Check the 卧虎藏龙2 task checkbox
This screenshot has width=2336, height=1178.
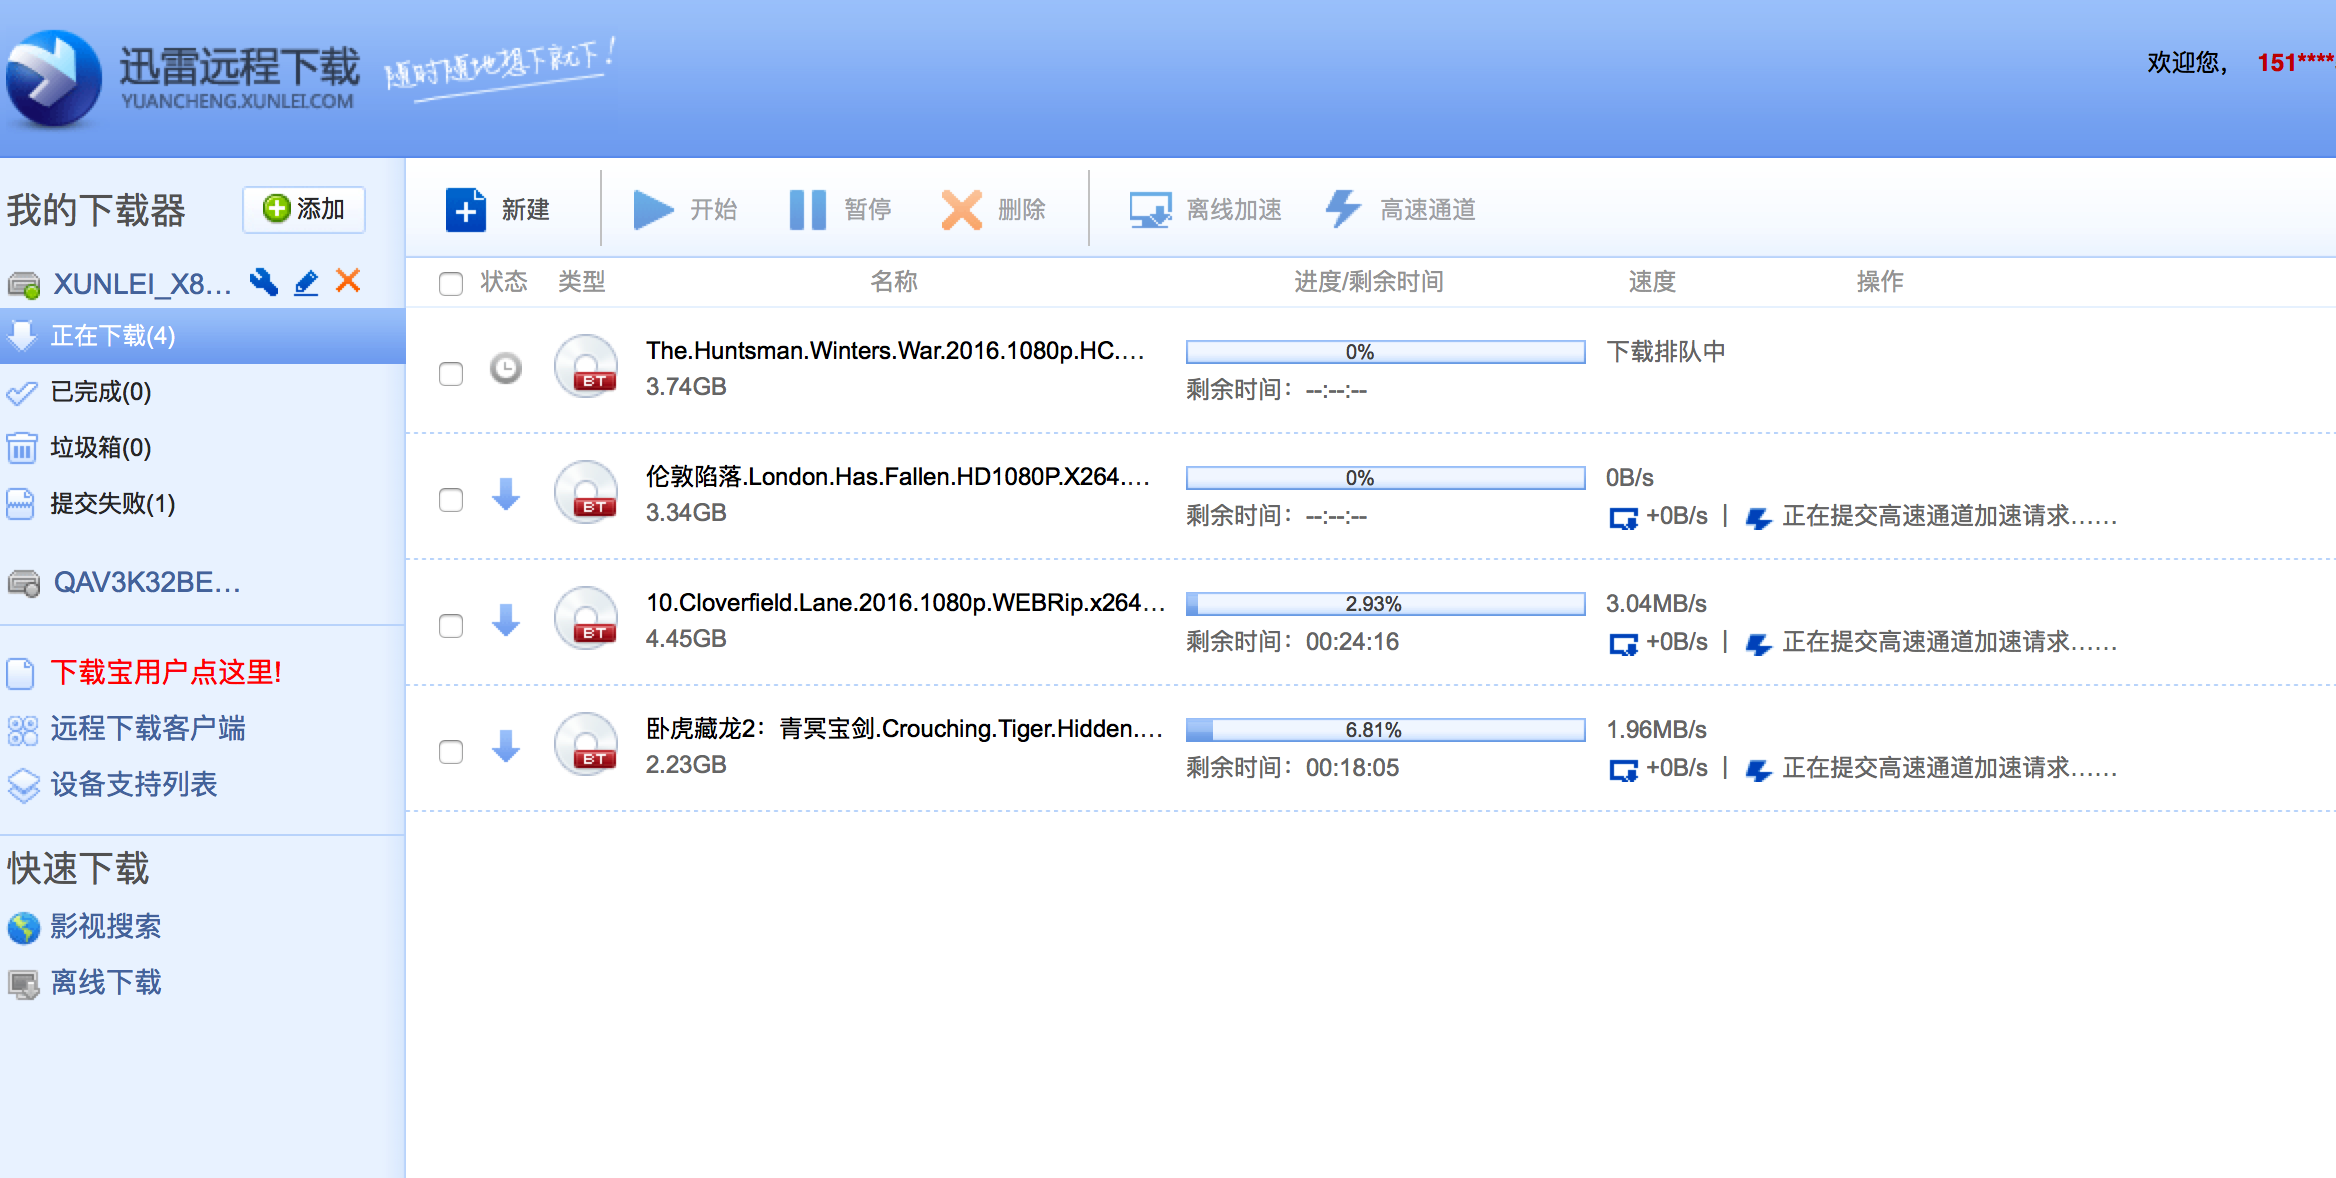click(451, 752)
